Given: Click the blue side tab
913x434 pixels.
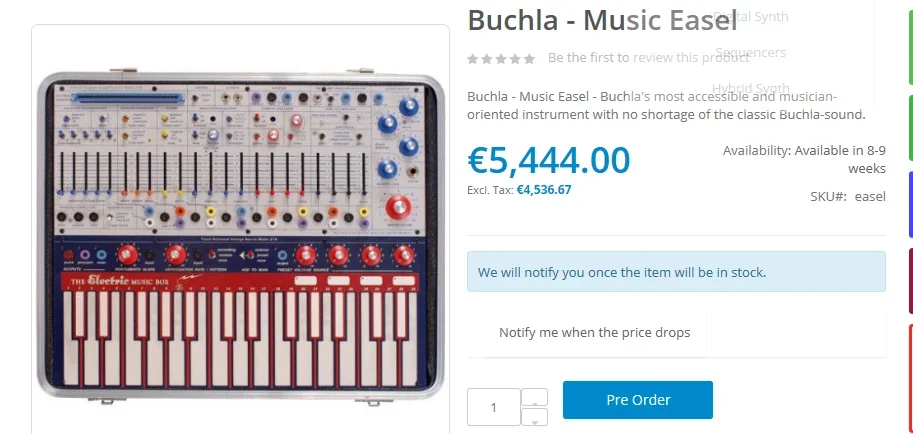Looking at the screenshot, I should click(908, 204).
